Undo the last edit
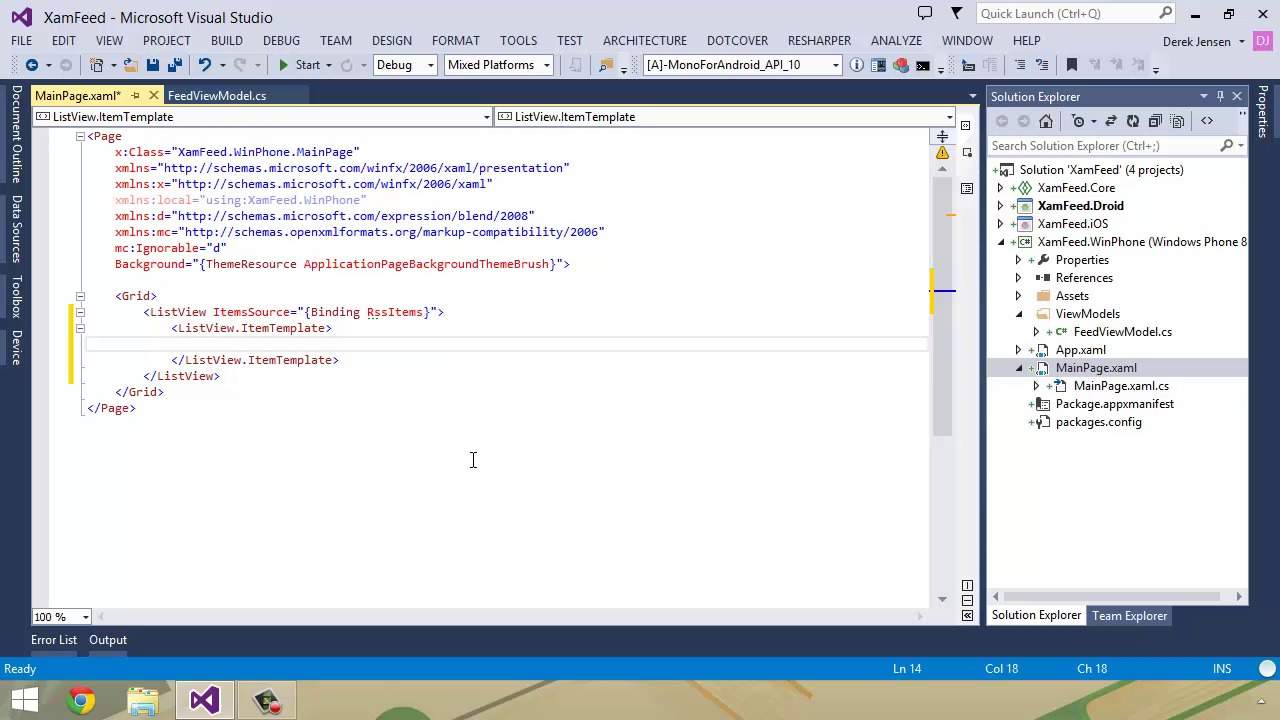Viewport: 1280px width, 720px height. click(204, 65)
